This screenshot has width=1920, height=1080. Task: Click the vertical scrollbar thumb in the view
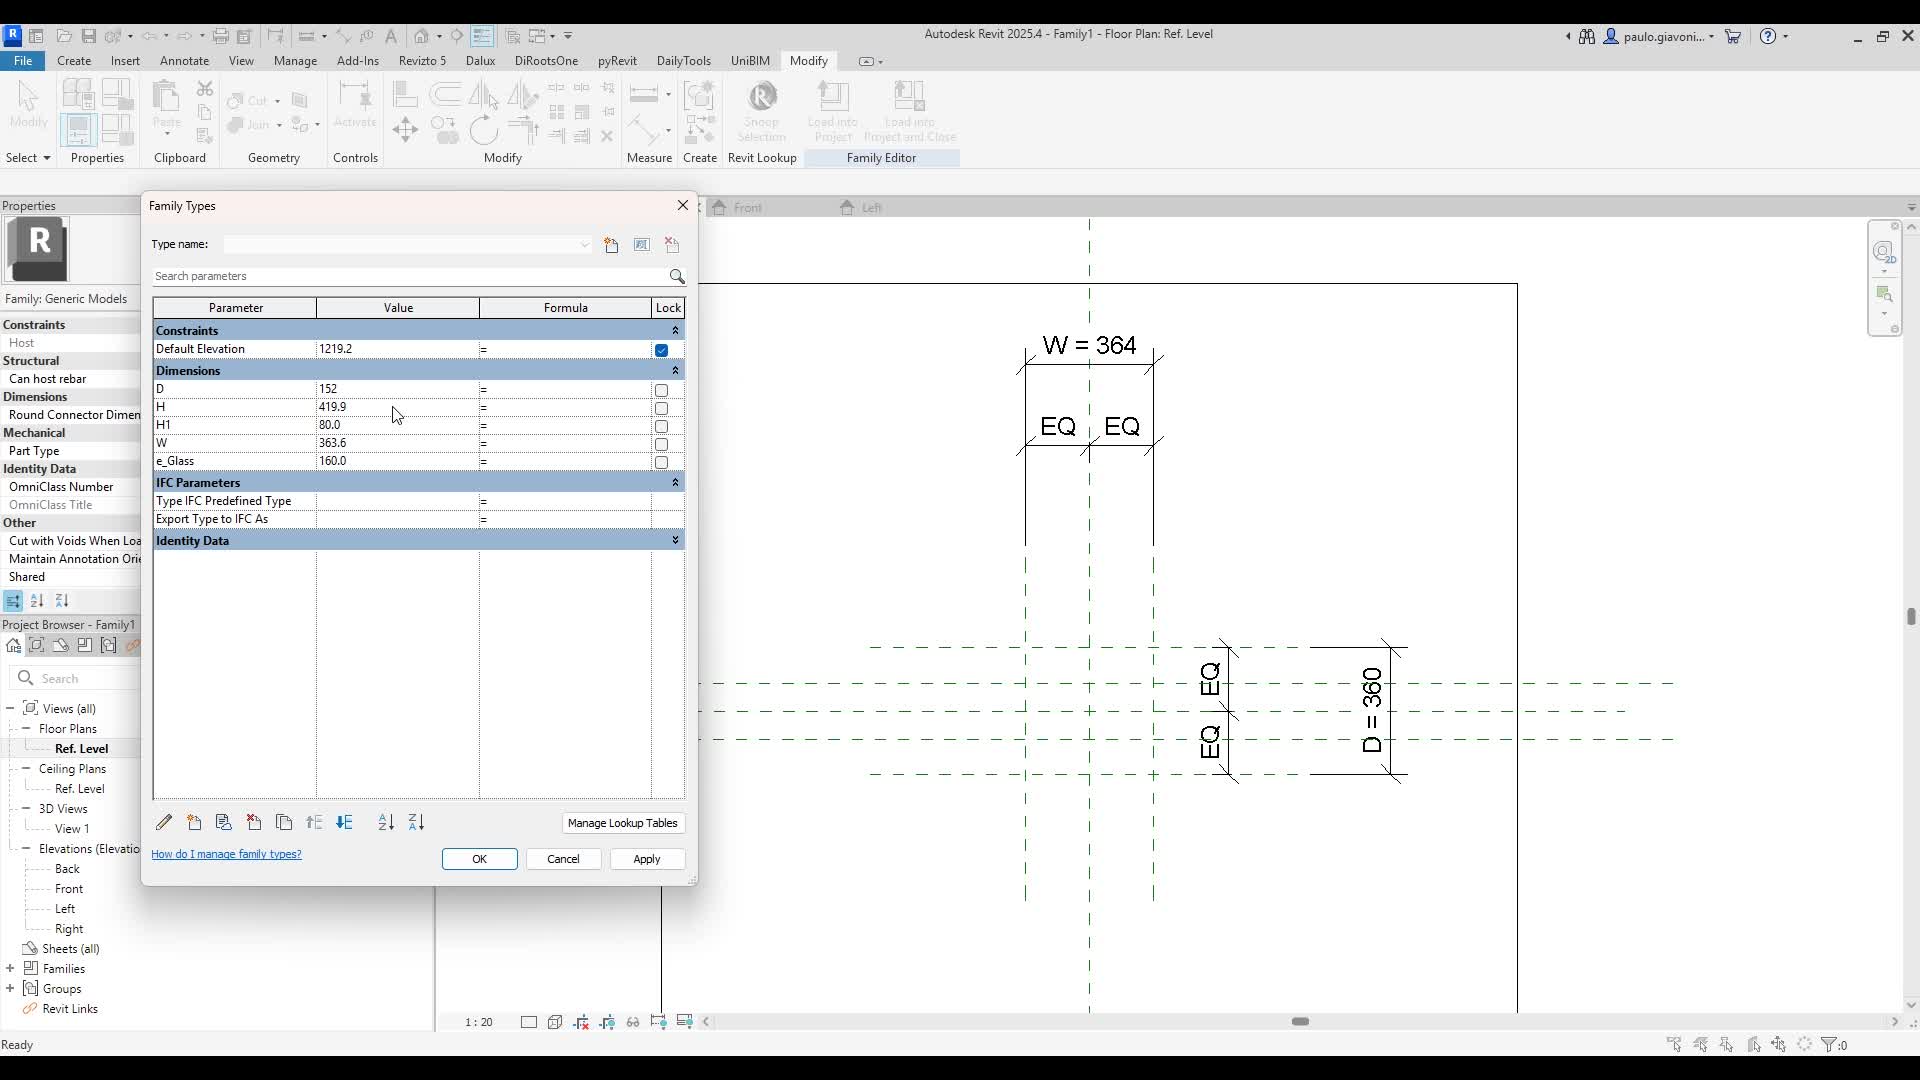[1911, 616]
